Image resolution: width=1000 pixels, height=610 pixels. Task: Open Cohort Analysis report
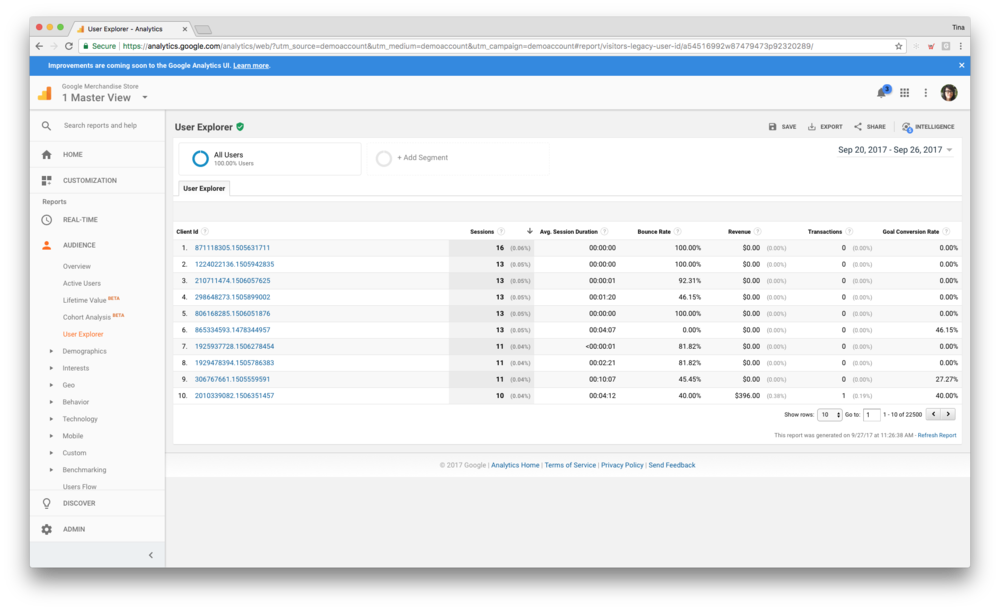click(x=87, y=317)
